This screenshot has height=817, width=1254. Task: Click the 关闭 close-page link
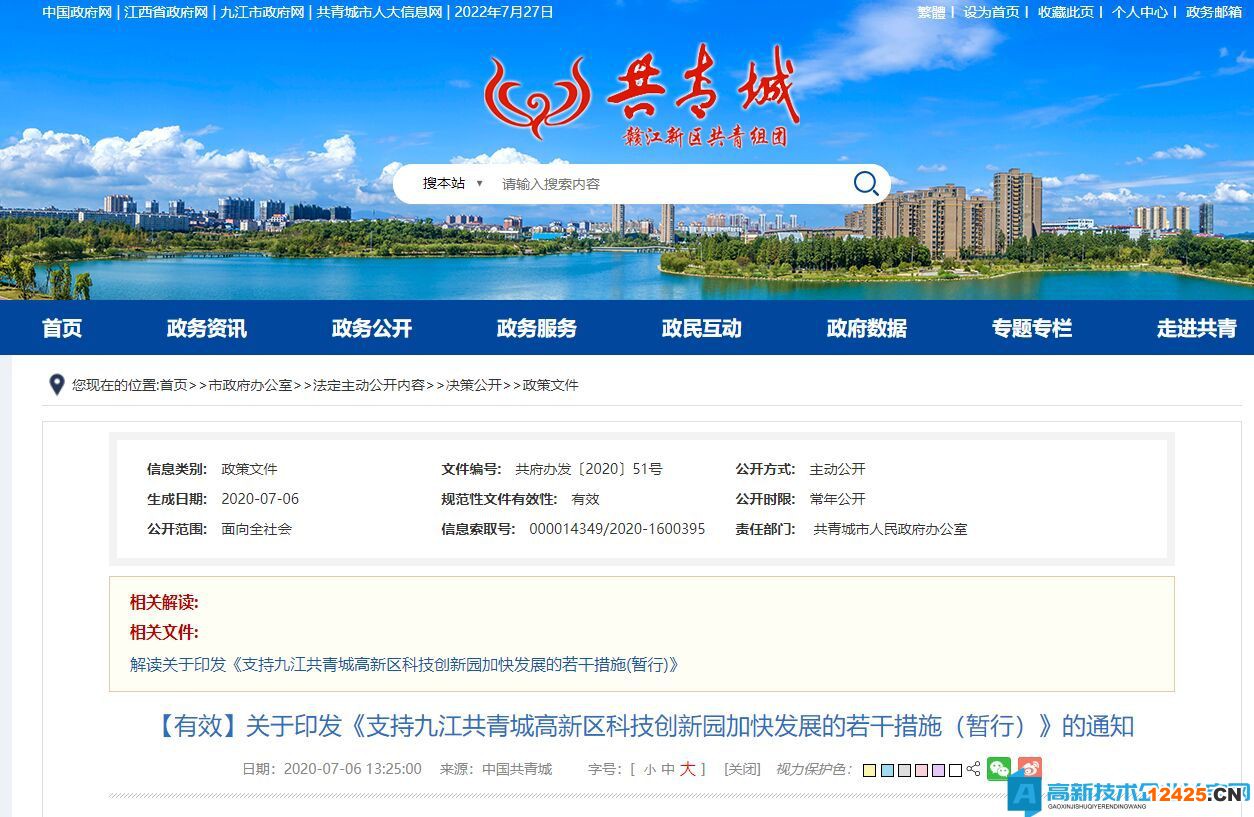(743, 769)
